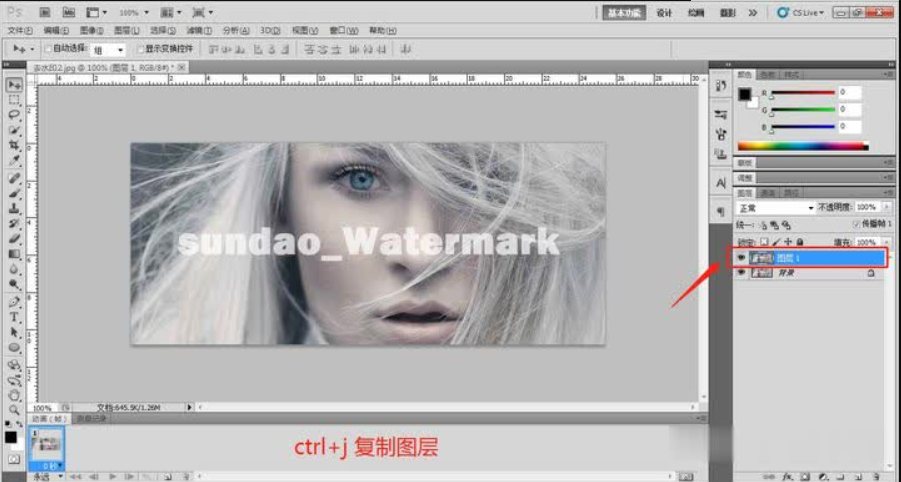Select the Gradient tool
Image resolution: width=901 pixels, height=482 pixels.
(14, 254)
